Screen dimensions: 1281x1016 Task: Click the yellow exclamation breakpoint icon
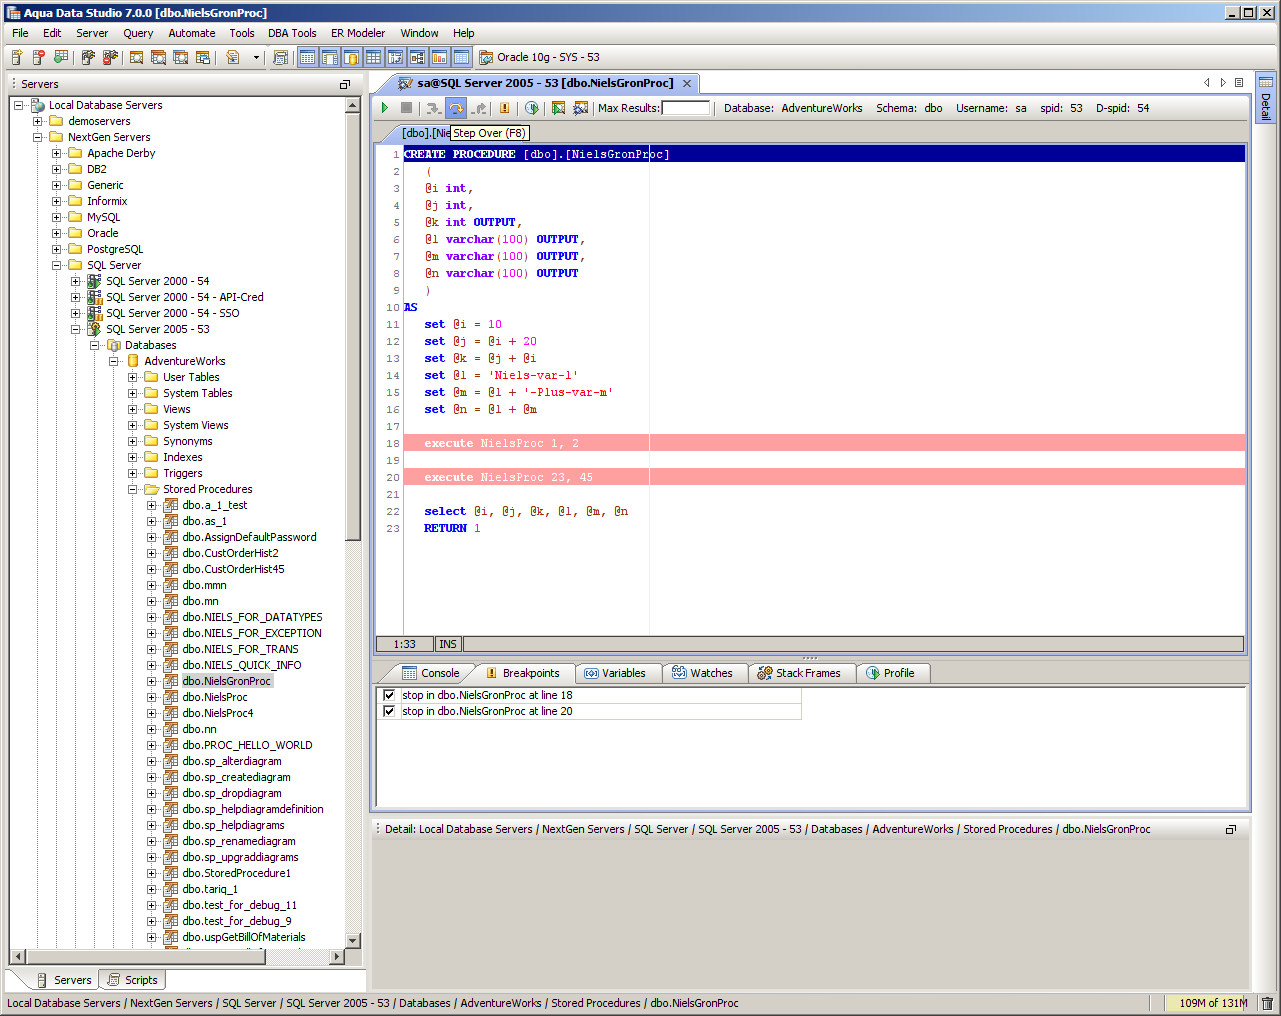[x=504, y=108]
